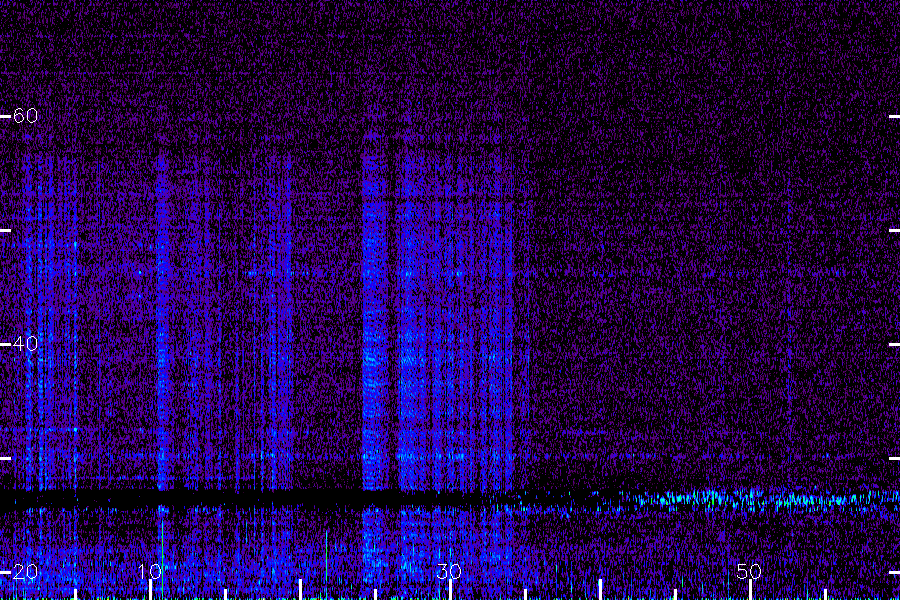Click the frequency axis label 60

pyautogui.click(x=25, y=116)
